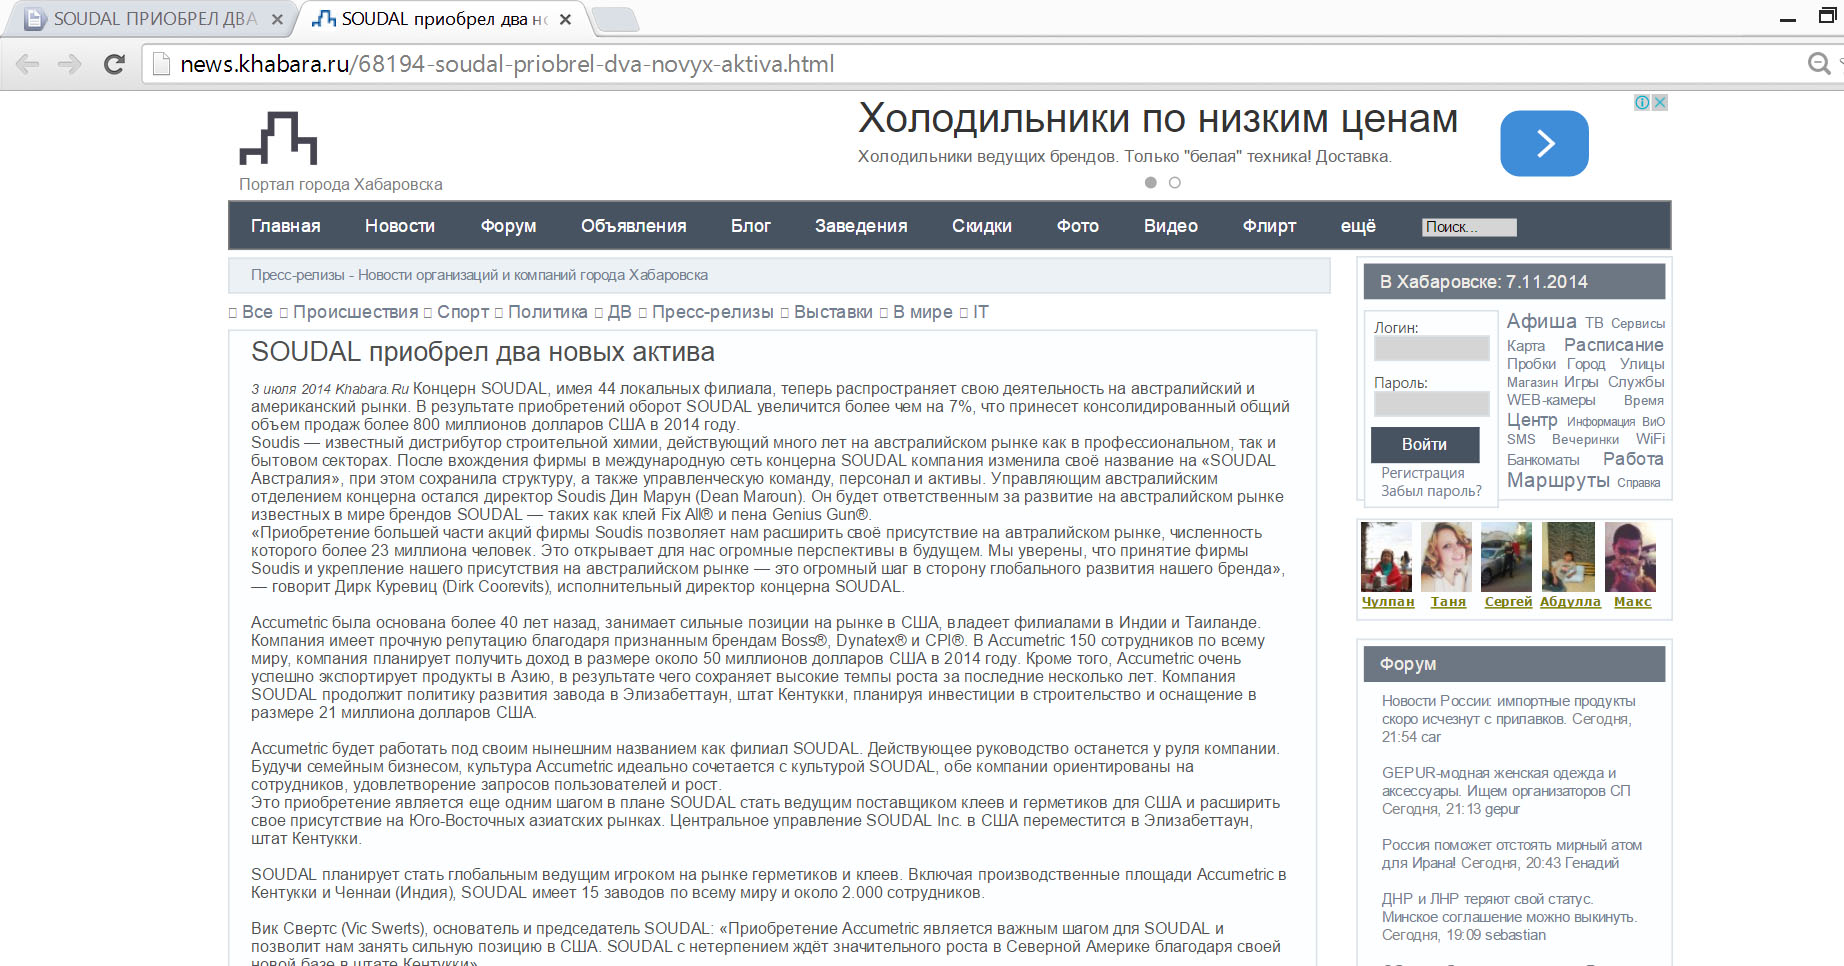Close the active SOUDAL приобрел два tab

coord(565,19)
